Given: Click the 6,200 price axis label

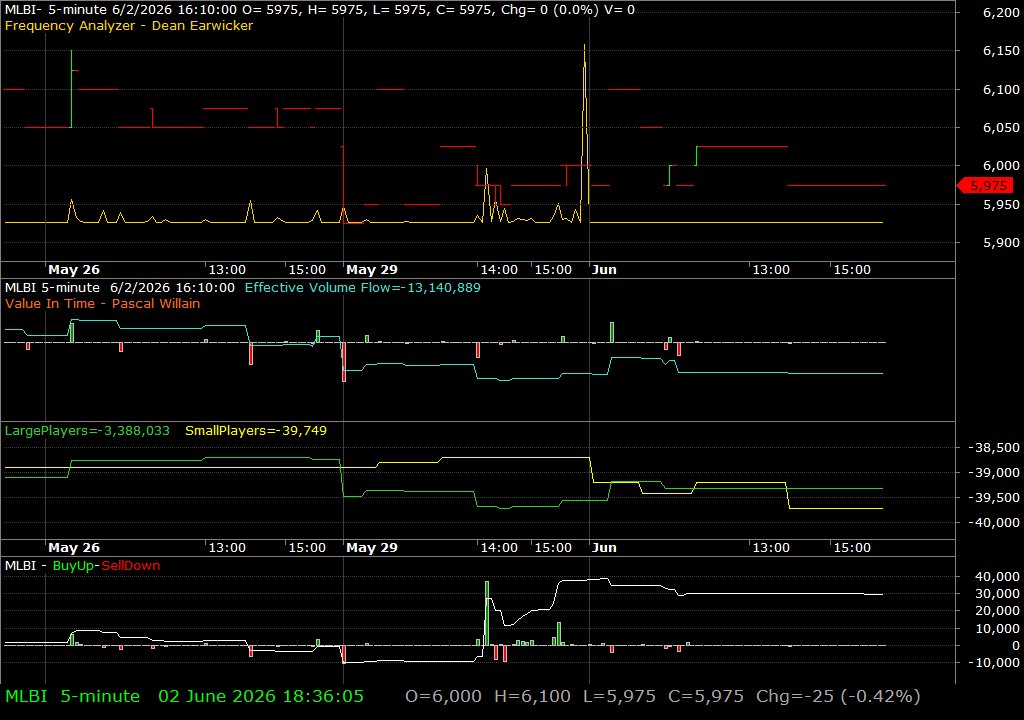Looking at the screenshot, I should (x=1001, y=13).
